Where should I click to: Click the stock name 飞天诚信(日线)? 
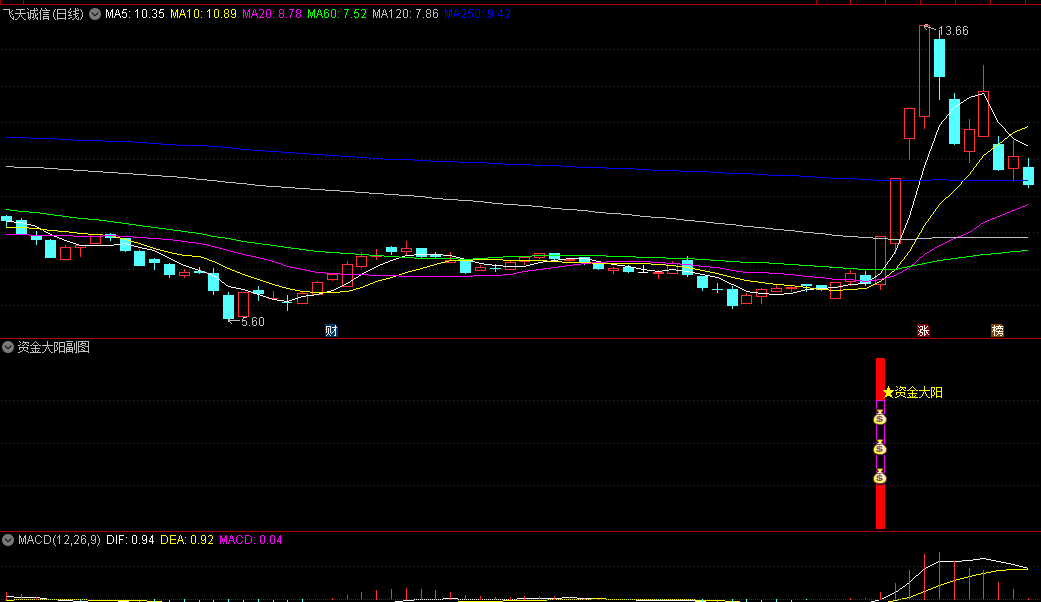43,14
